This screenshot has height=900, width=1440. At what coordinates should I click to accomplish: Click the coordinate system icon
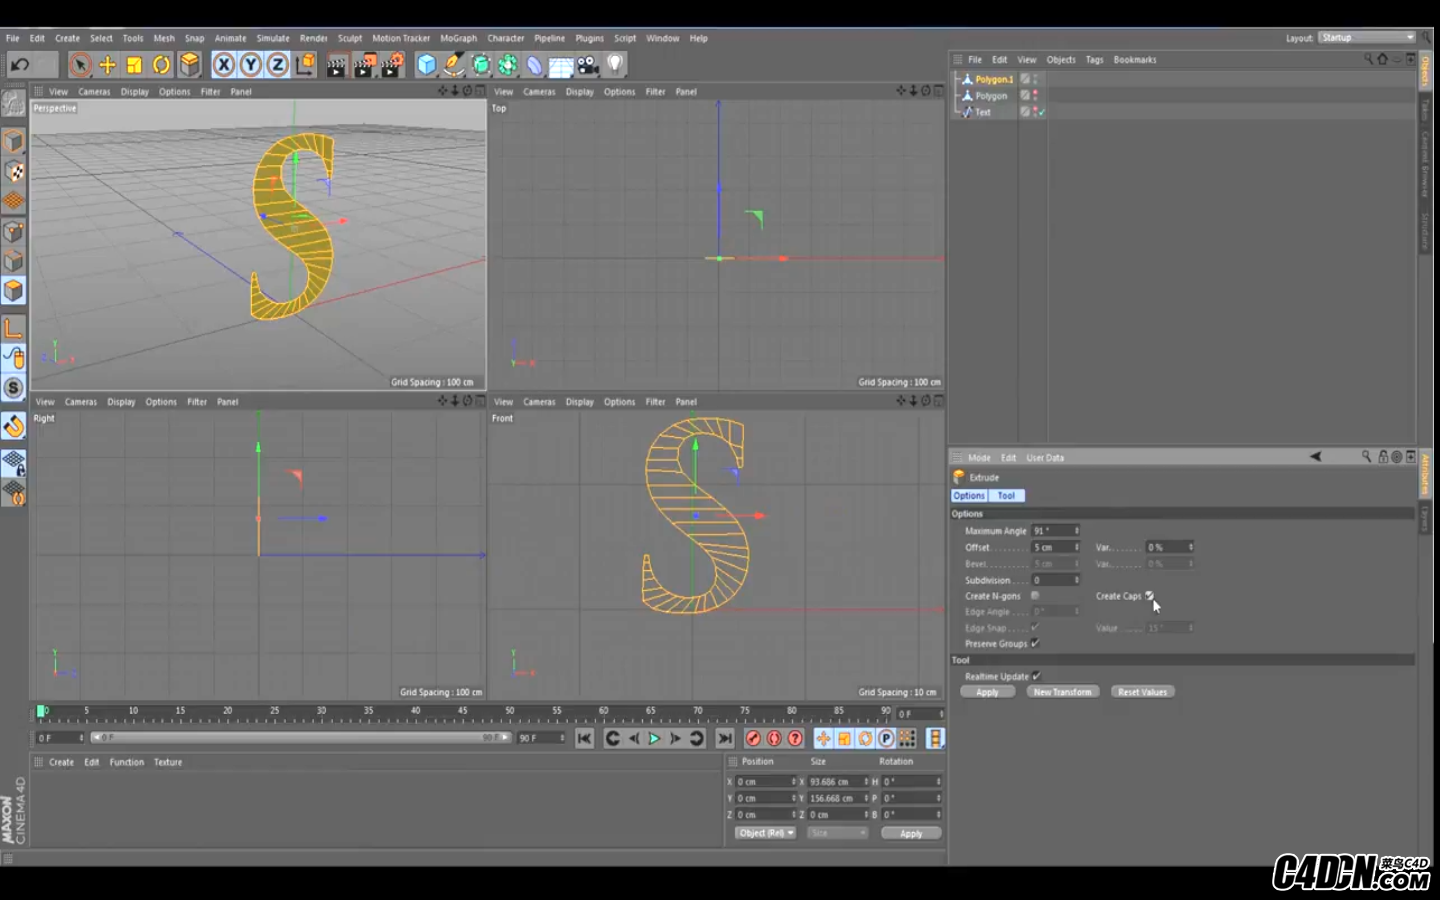pos(305,65)
